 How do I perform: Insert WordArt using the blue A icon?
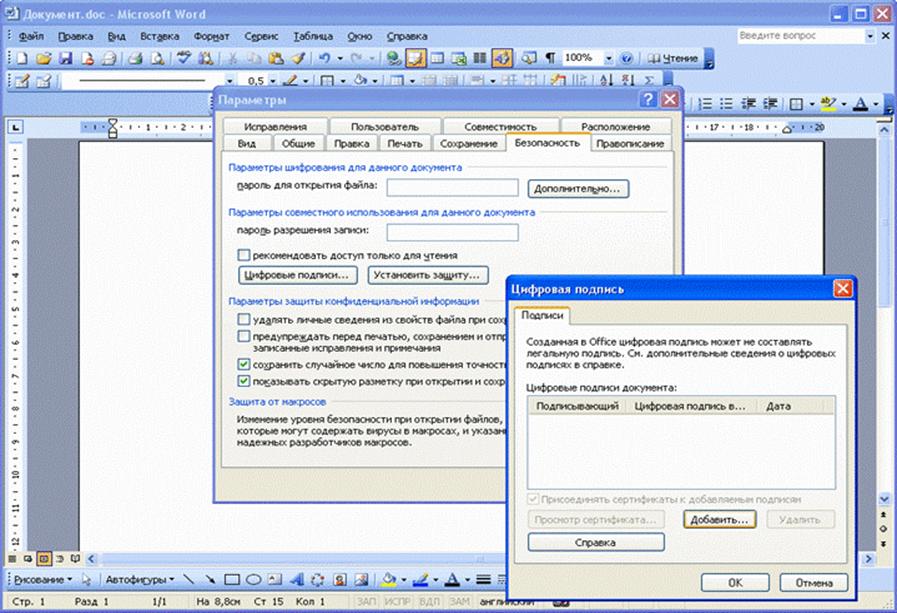[x=296, y=580]
